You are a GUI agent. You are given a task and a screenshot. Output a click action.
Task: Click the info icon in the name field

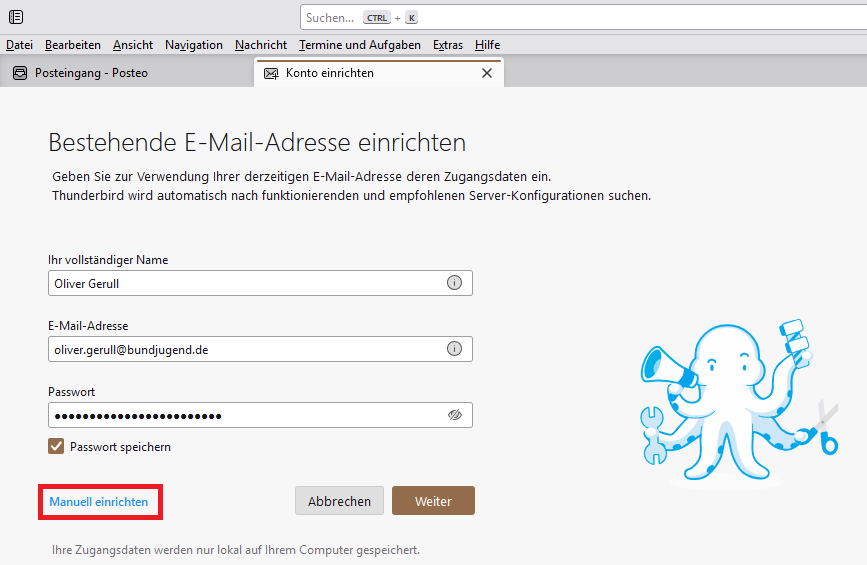point(454,283)
